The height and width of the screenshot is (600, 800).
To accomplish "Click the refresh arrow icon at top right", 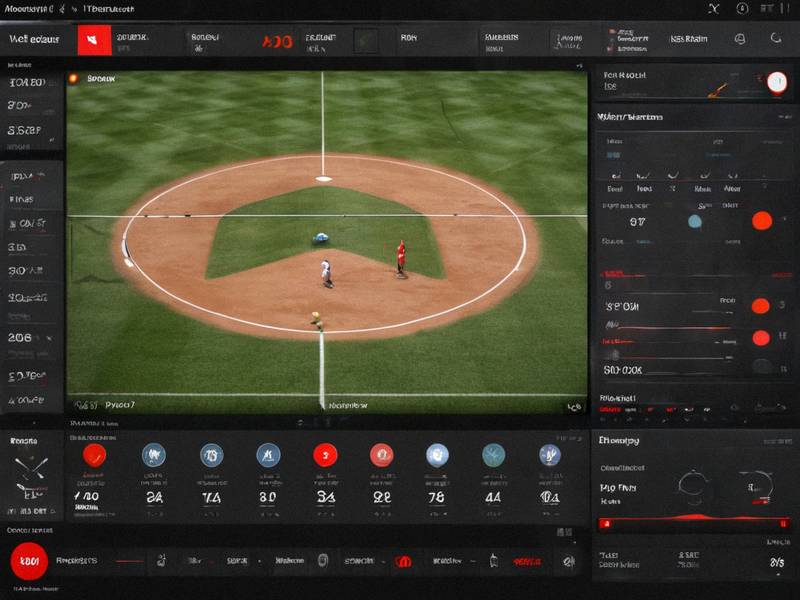I will [776, 38].
